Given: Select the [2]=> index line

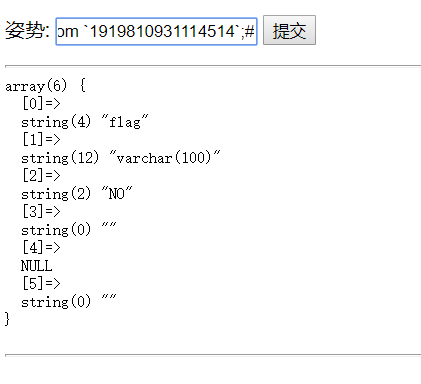Looking at the screenshot, I should point(41,176).
